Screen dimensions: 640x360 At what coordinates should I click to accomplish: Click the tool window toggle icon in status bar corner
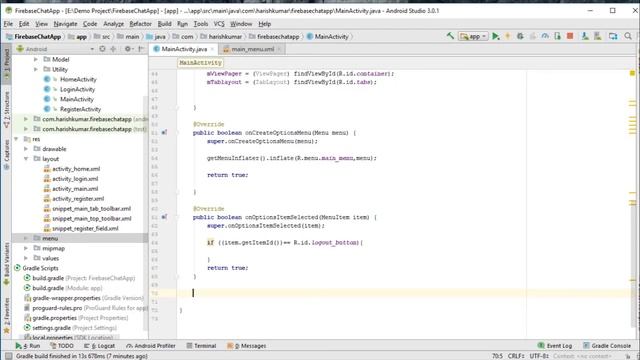coord(8,356)
